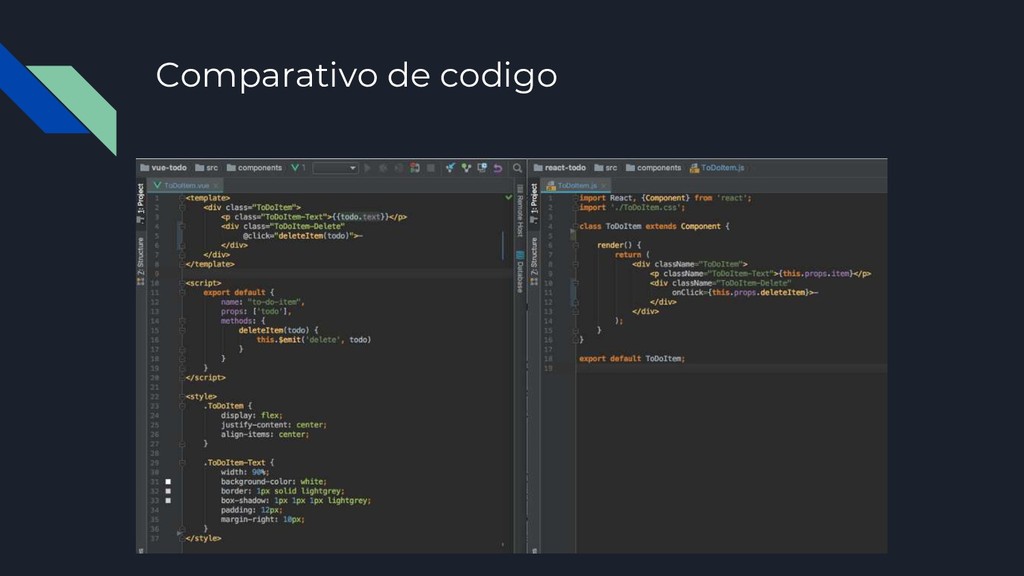Open the Database side panel

click(520, 272)
